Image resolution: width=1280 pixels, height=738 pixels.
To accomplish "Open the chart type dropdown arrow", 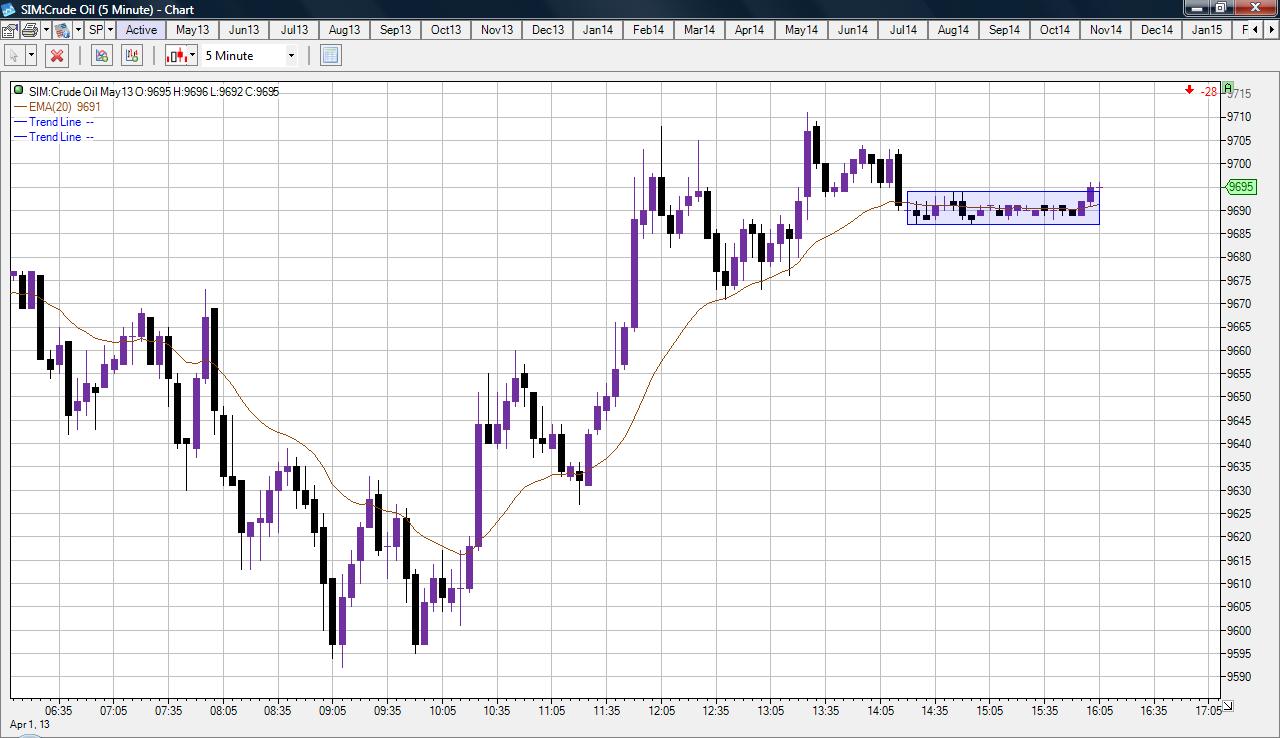I will [x=193, y=56].
